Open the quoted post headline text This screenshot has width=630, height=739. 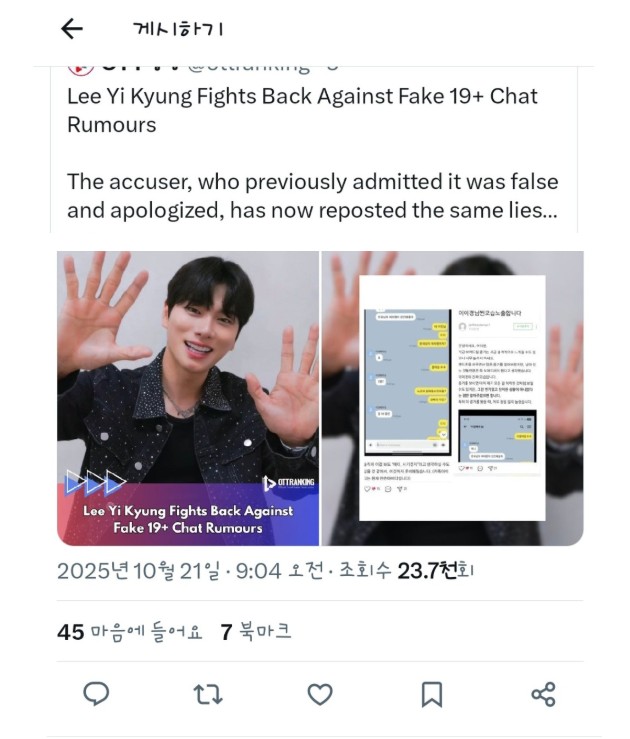[302, 110]
